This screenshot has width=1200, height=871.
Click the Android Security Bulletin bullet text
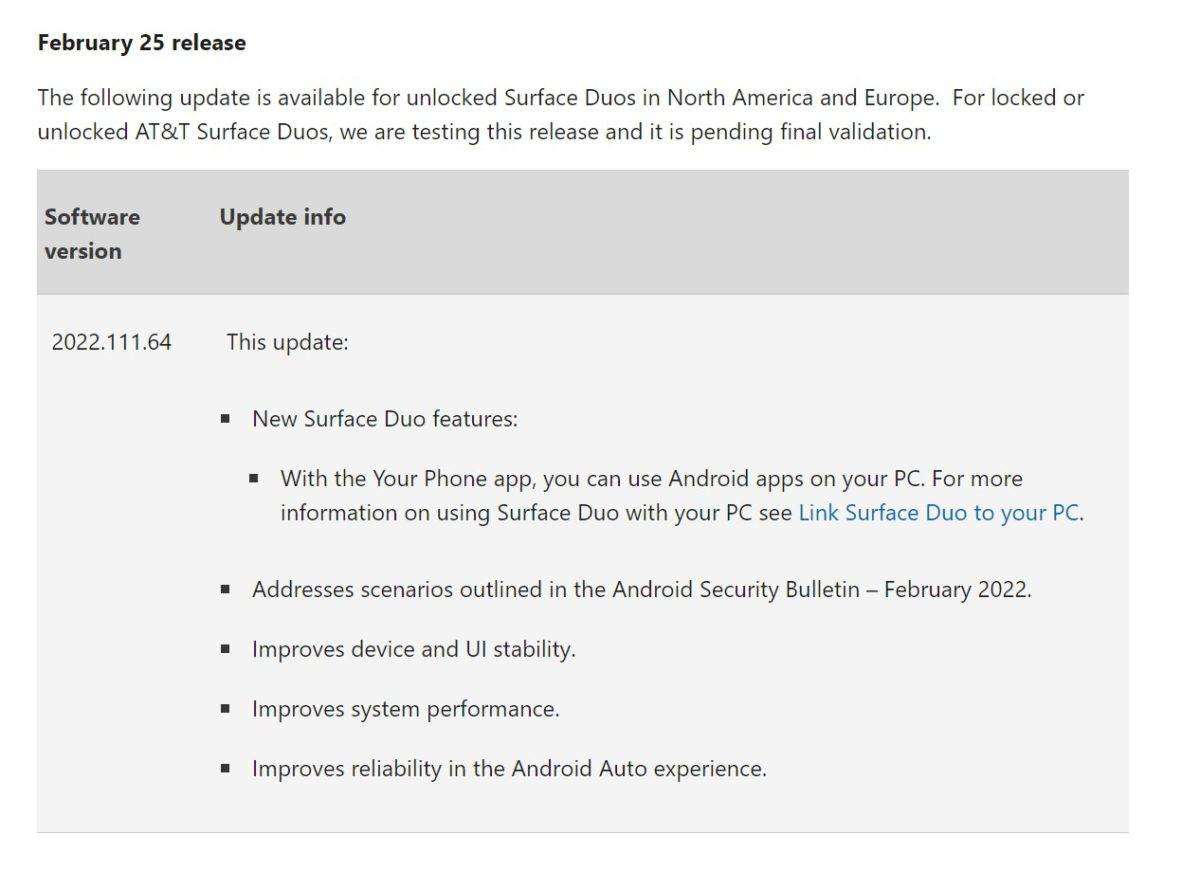[x=640, y=589]
